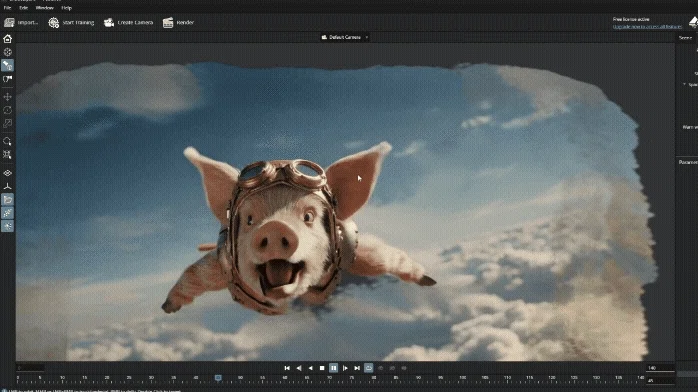Select the Scale transform tool
Image resolution: width=698 pixels, height=392 pixels.
pos(8,124)
